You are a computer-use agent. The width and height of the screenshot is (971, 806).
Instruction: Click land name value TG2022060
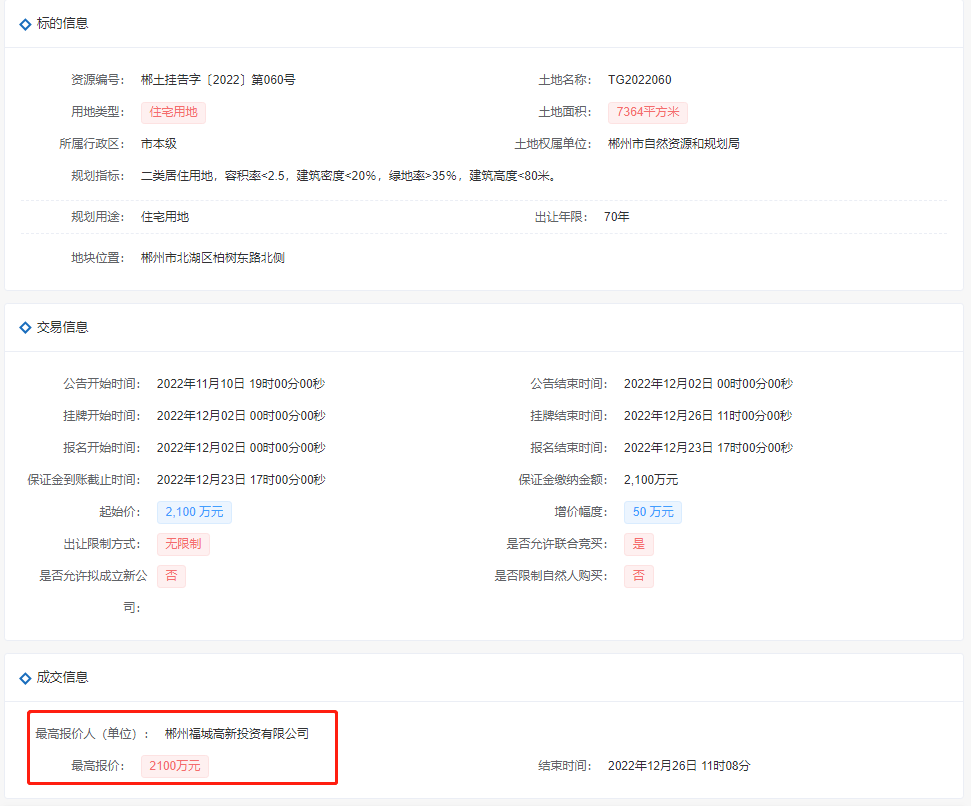[x=640, y=80]
